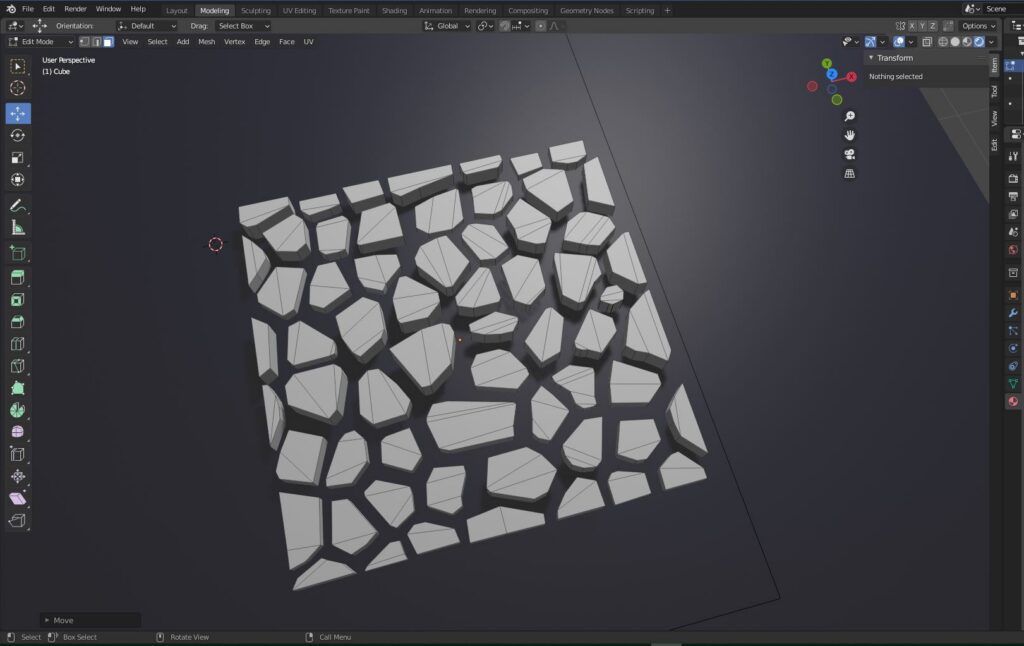Click the zoom magnifier gizmo icon

849,116
